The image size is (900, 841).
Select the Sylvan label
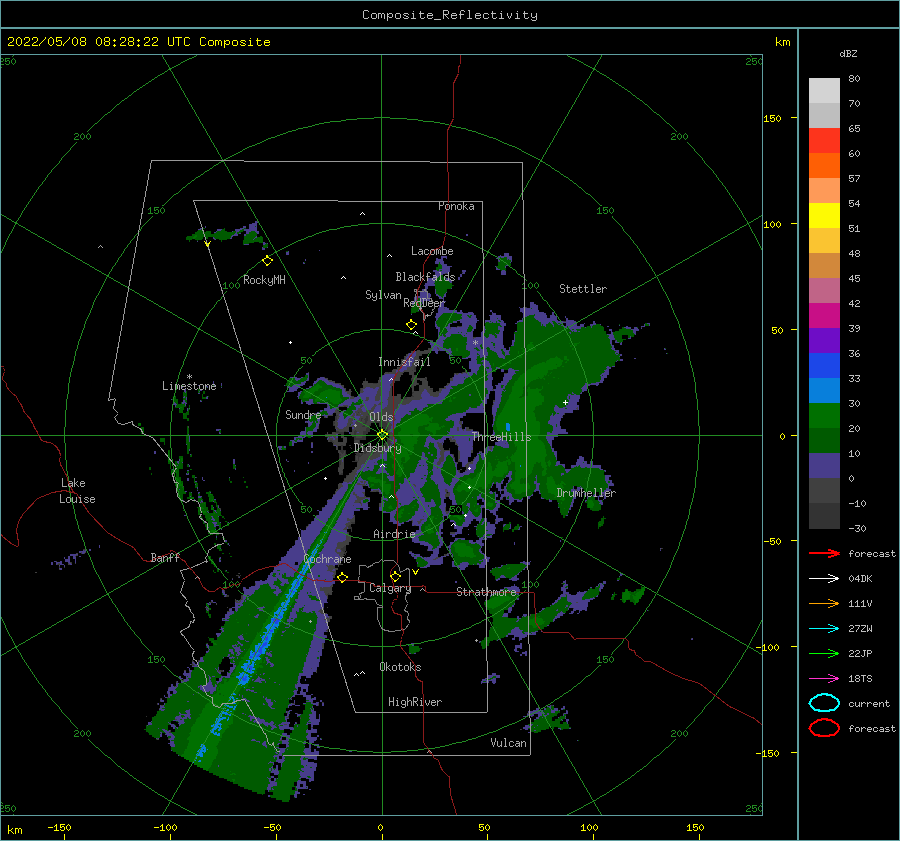pos(383,295)
